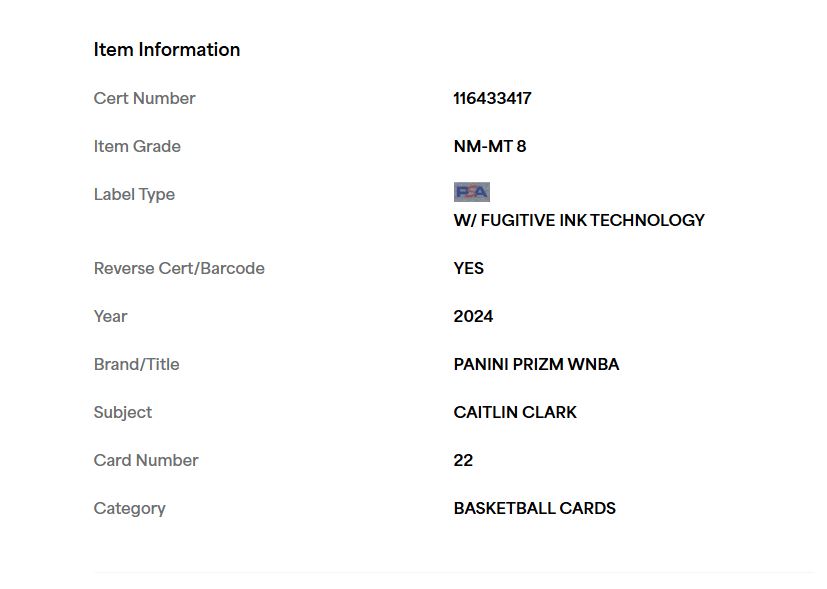827x589 pixels.
Task: Click the Label Type label
Action: [134, 195]
